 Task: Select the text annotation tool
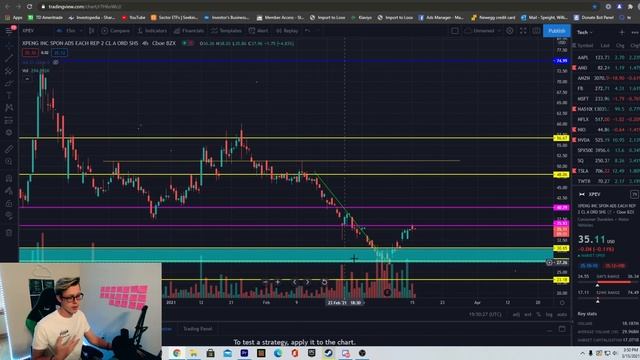pos(9,96)
